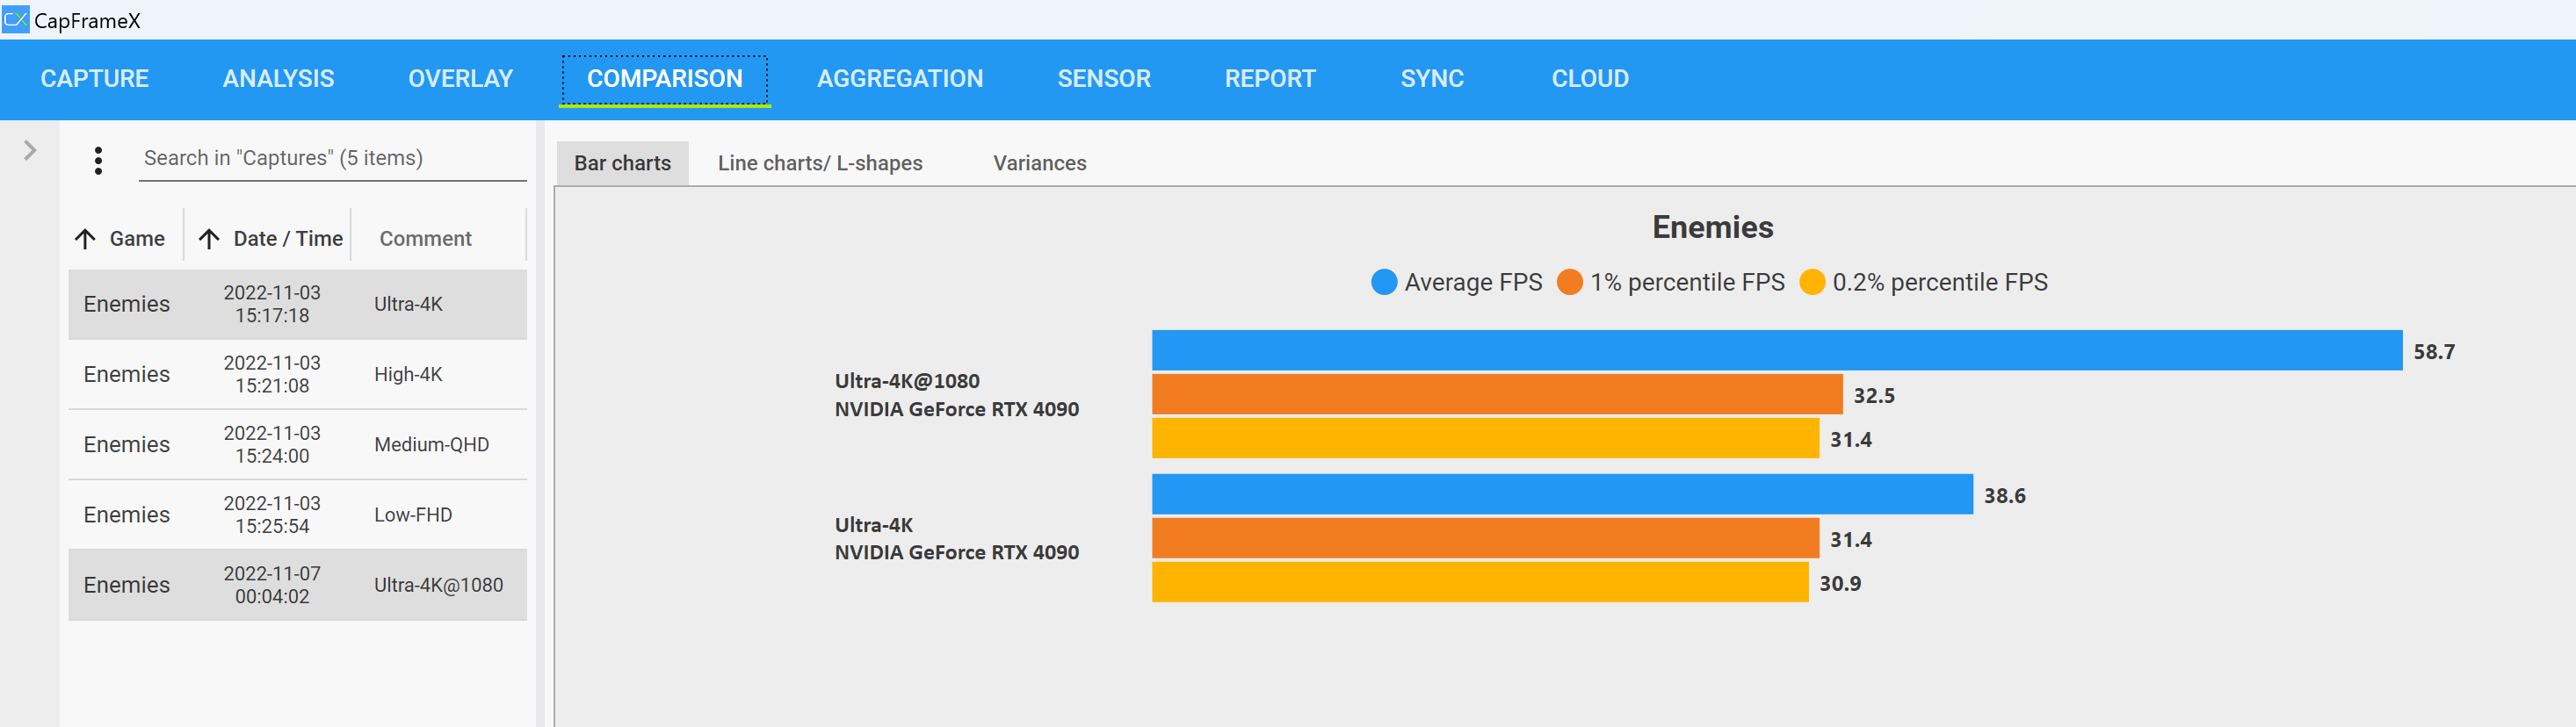This screenshot has width=2576, height=727.
Task: Toggle 1% percentile FPS legend marker
Action: click(1569, 283)
